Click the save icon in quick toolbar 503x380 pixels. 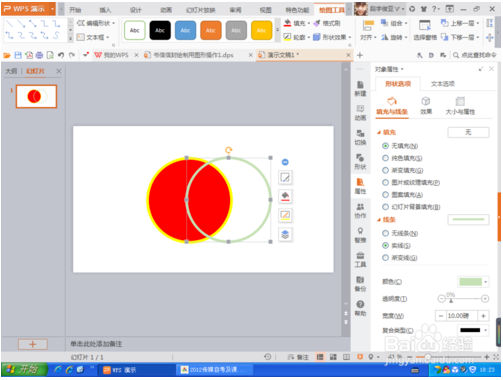pyautogui.click(x=18, y=55)
